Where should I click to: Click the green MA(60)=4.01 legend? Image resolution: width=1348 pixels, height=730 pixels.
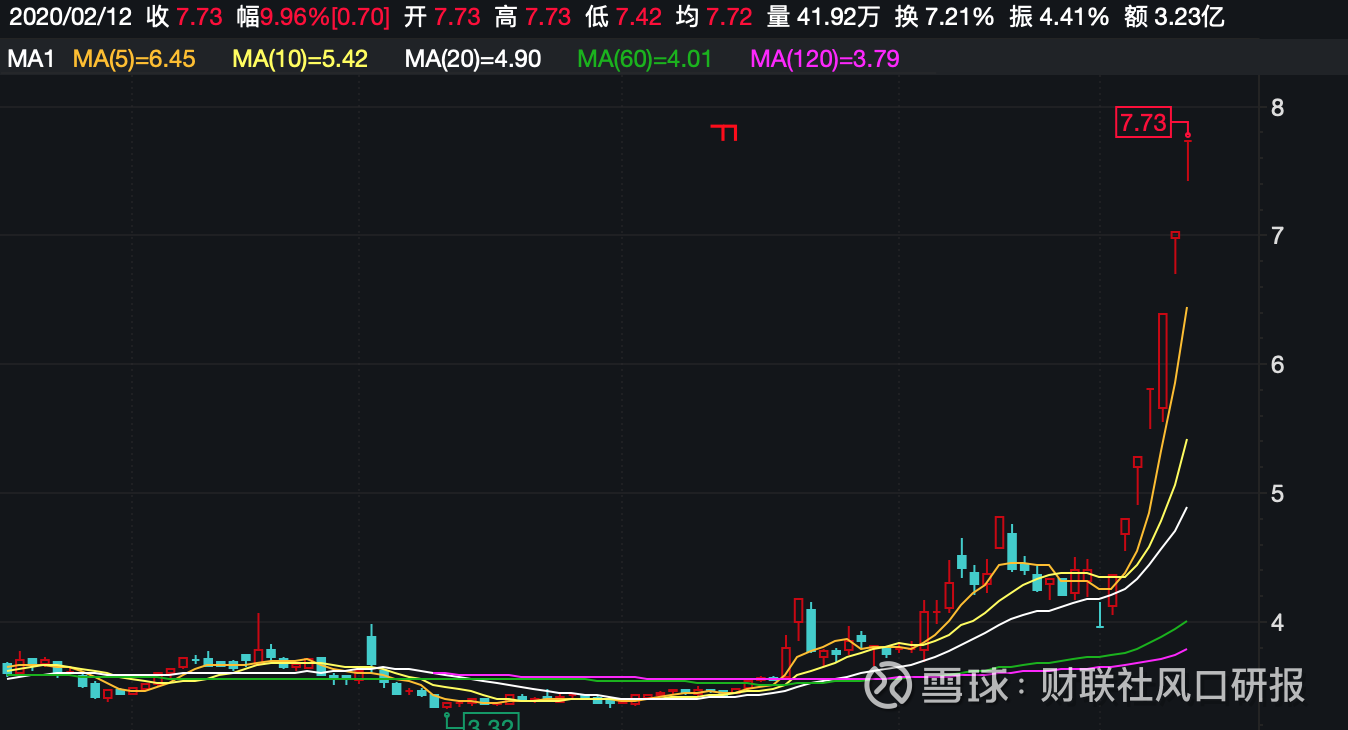click(645, 59)
